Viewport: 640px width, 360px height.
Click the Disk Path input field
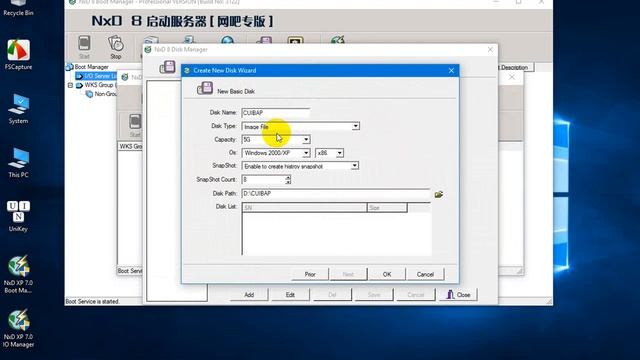click(336, 193)
